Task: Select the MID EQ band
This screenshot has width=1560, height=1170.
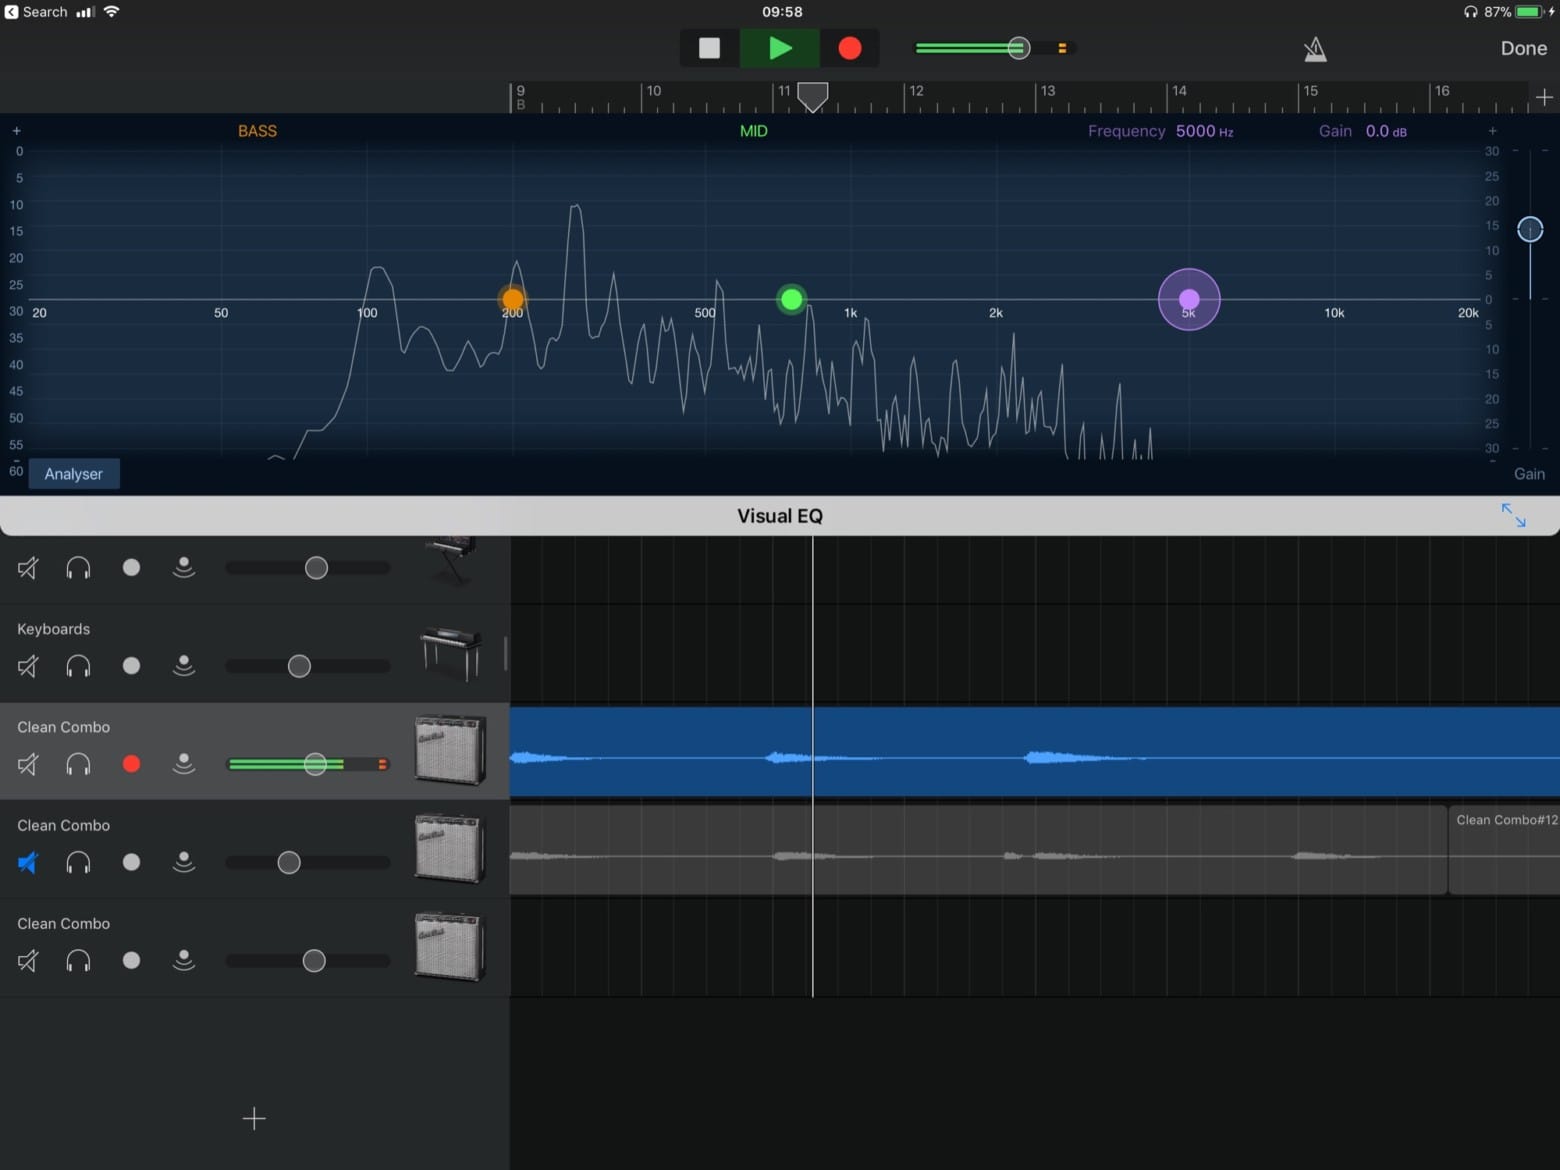Action: 753,130
